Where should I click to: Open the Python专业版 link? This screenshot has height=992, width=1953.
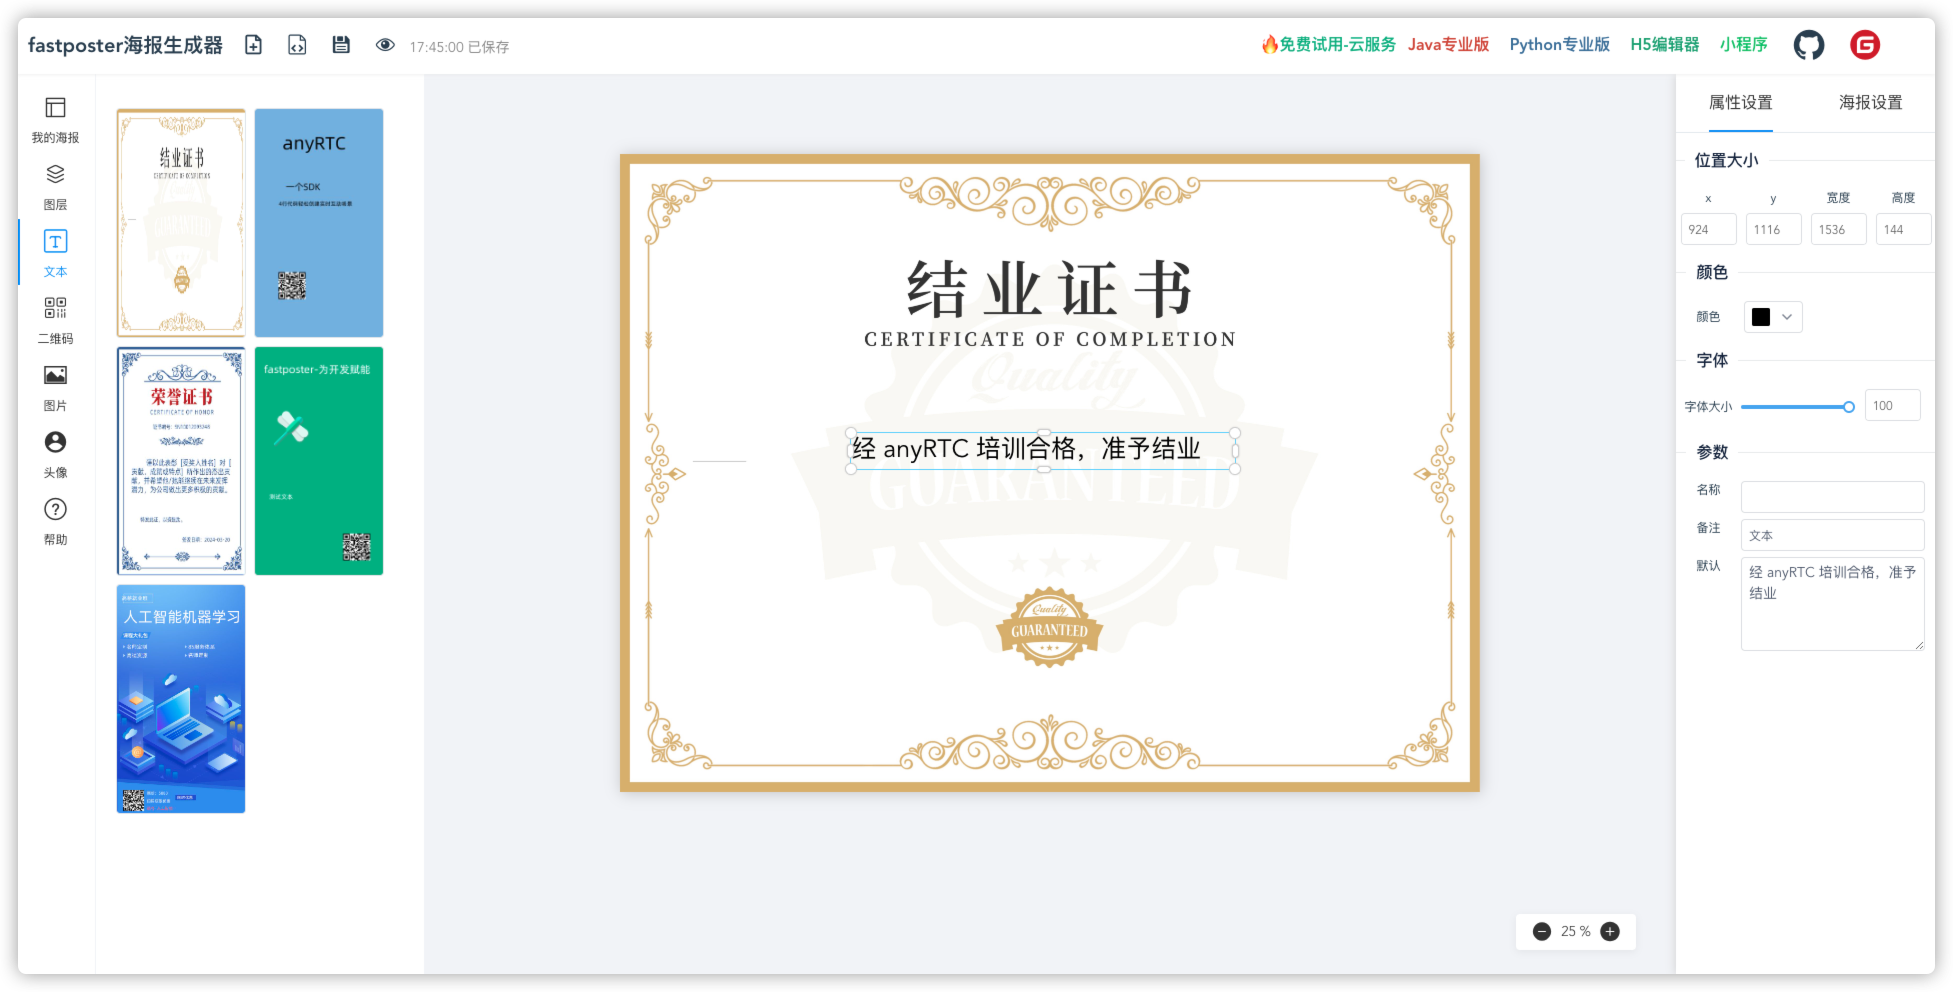[1559, 44]
